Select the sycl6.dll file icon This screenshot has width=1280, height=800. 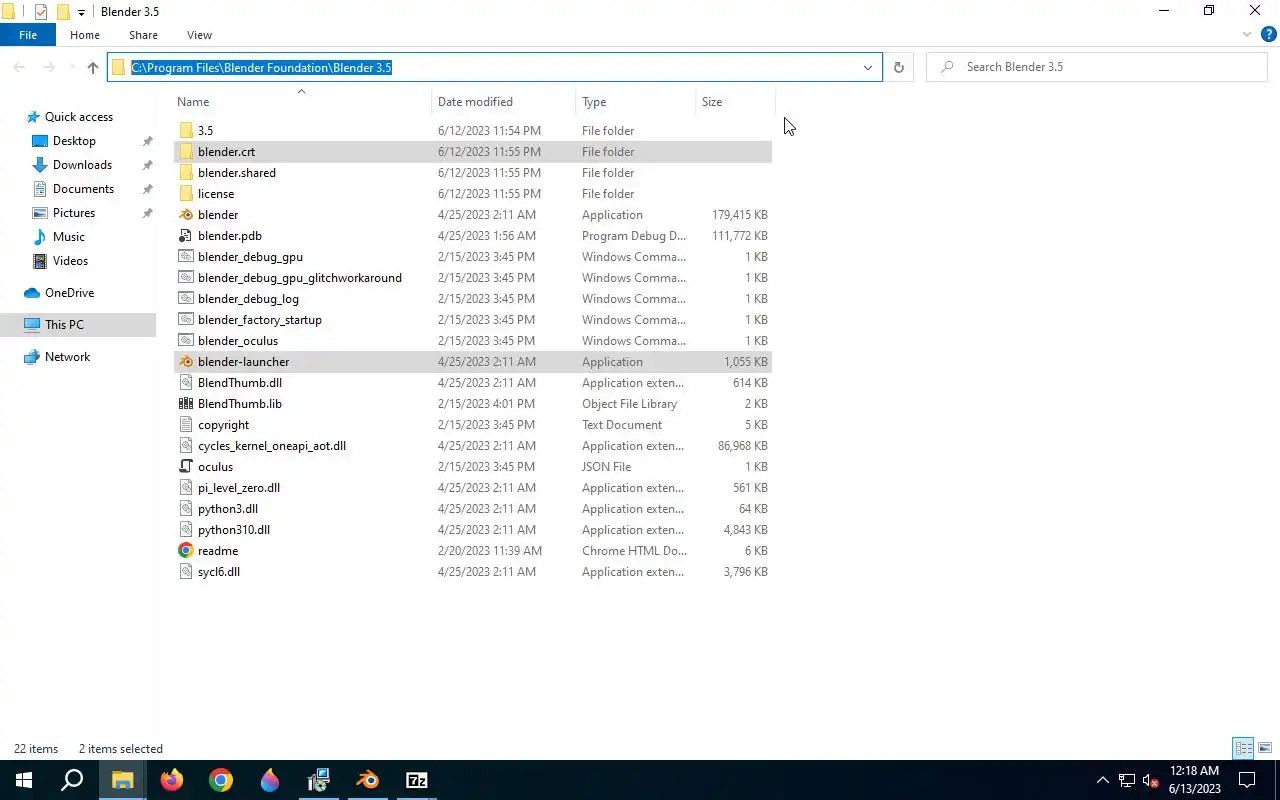[x=185, y=572]
